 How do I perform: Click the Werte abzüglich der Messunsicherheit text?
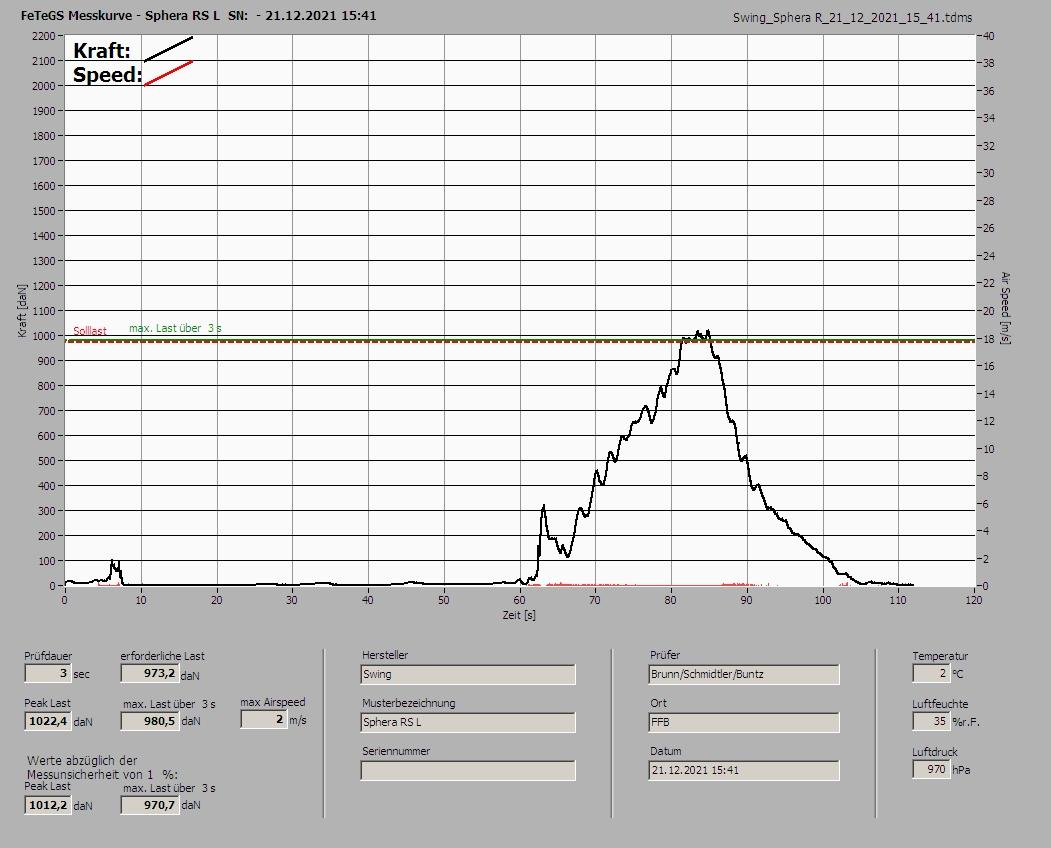click(x=102, y=768)
